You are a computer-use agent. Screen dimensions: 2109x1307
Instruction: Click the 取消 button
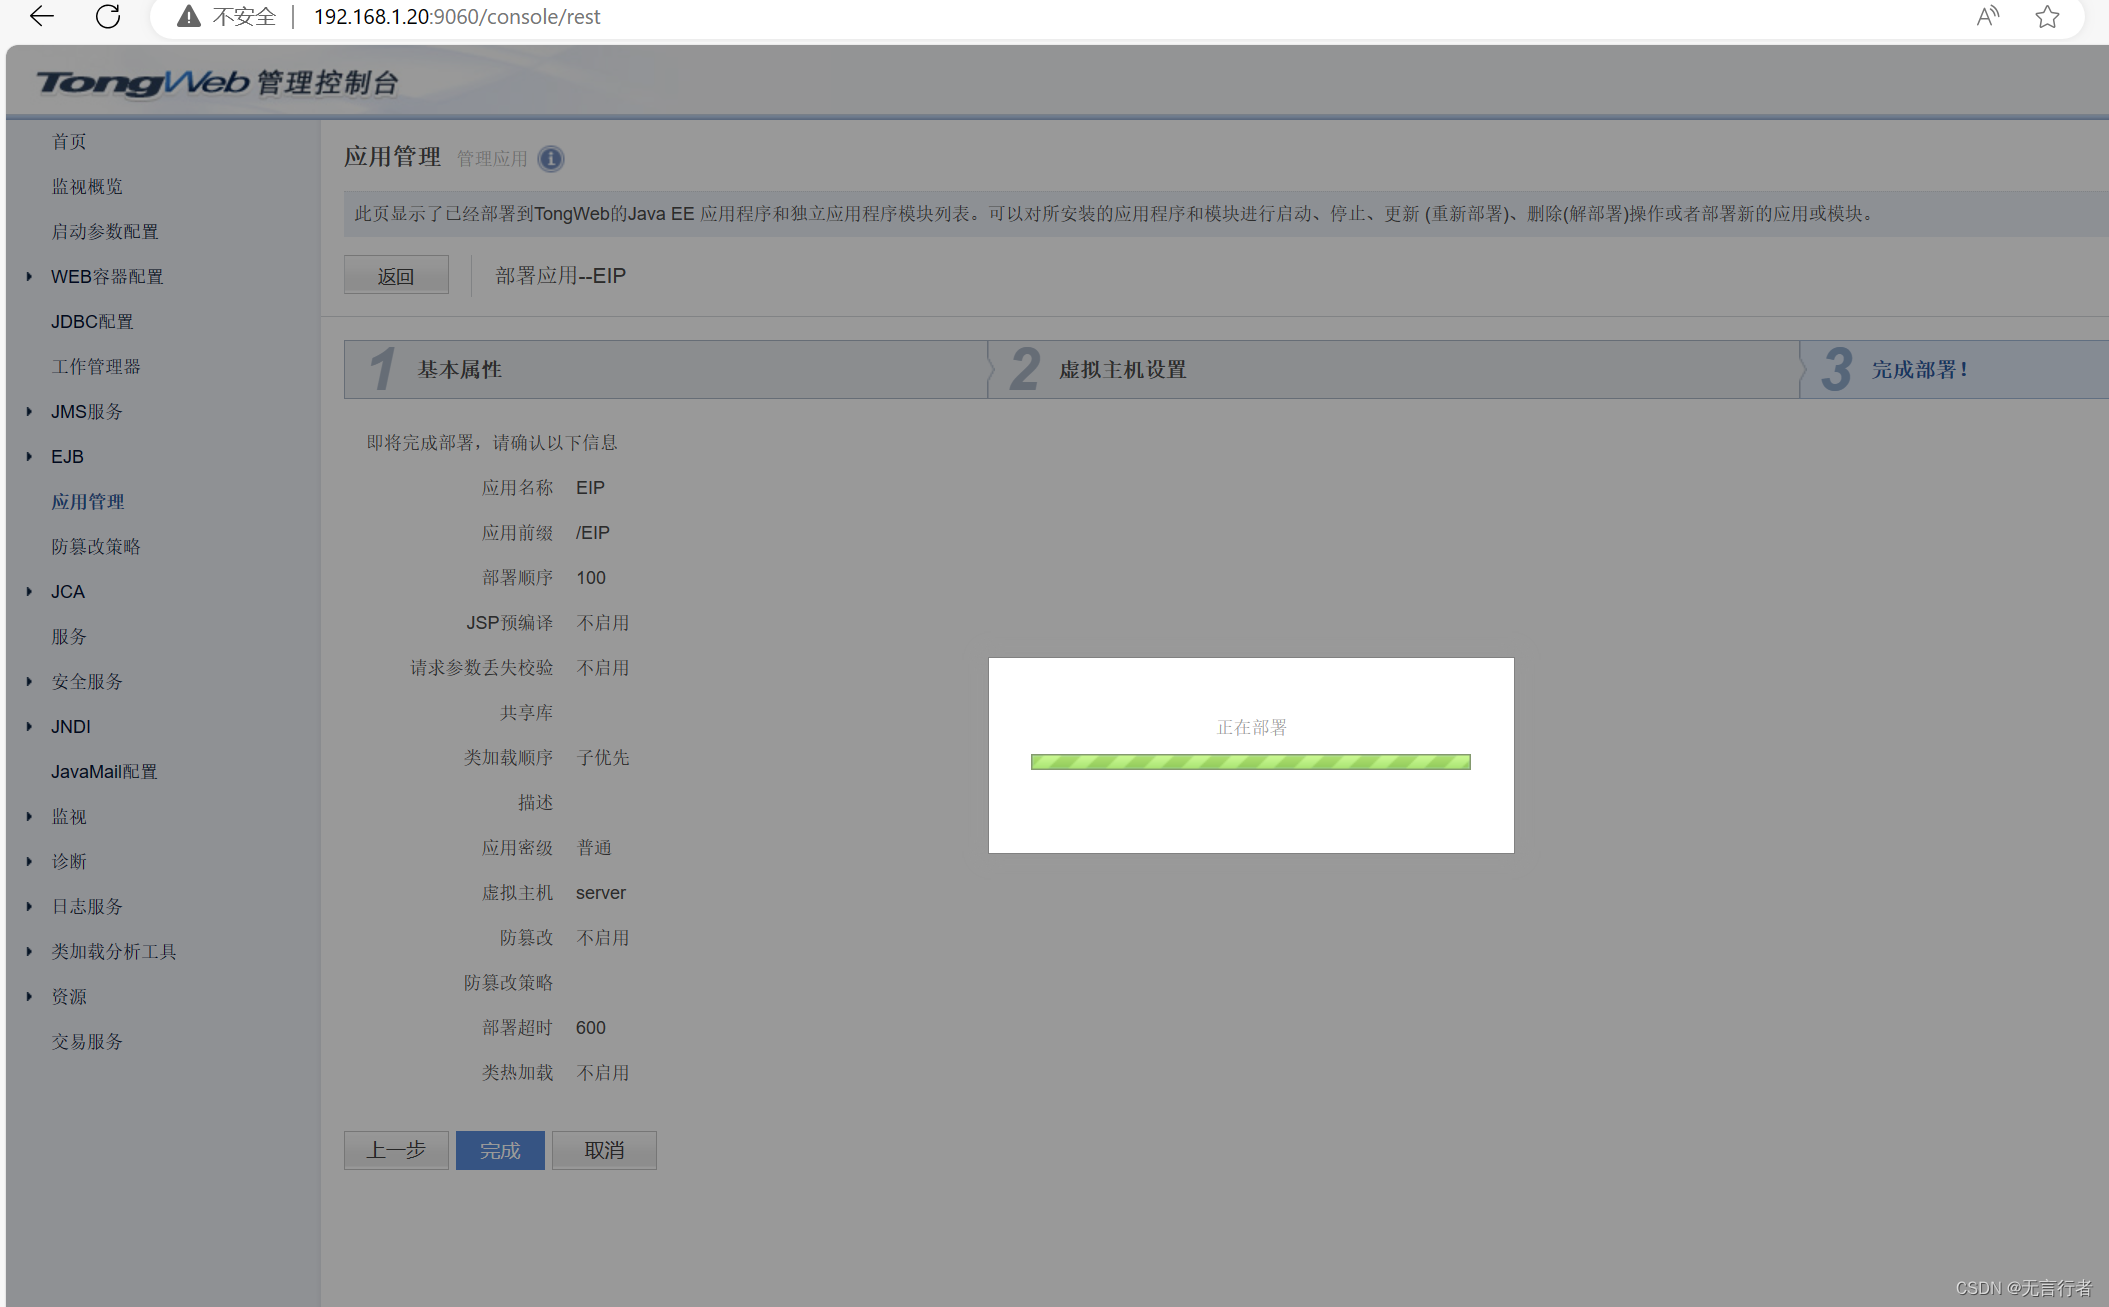604,1150
